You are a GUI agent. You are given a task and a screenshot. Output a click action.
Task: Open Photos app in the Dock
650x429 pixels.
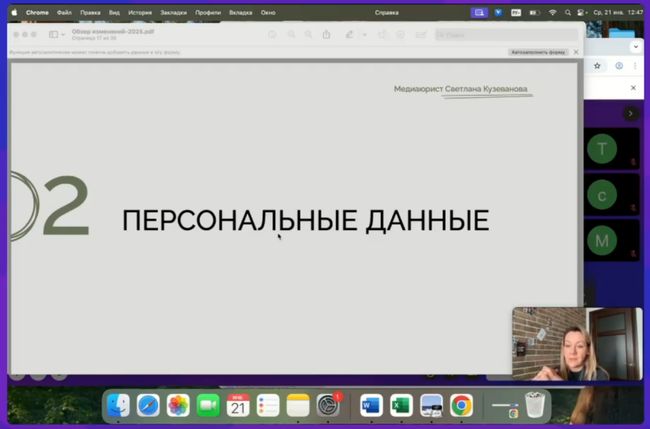[178, 405]
